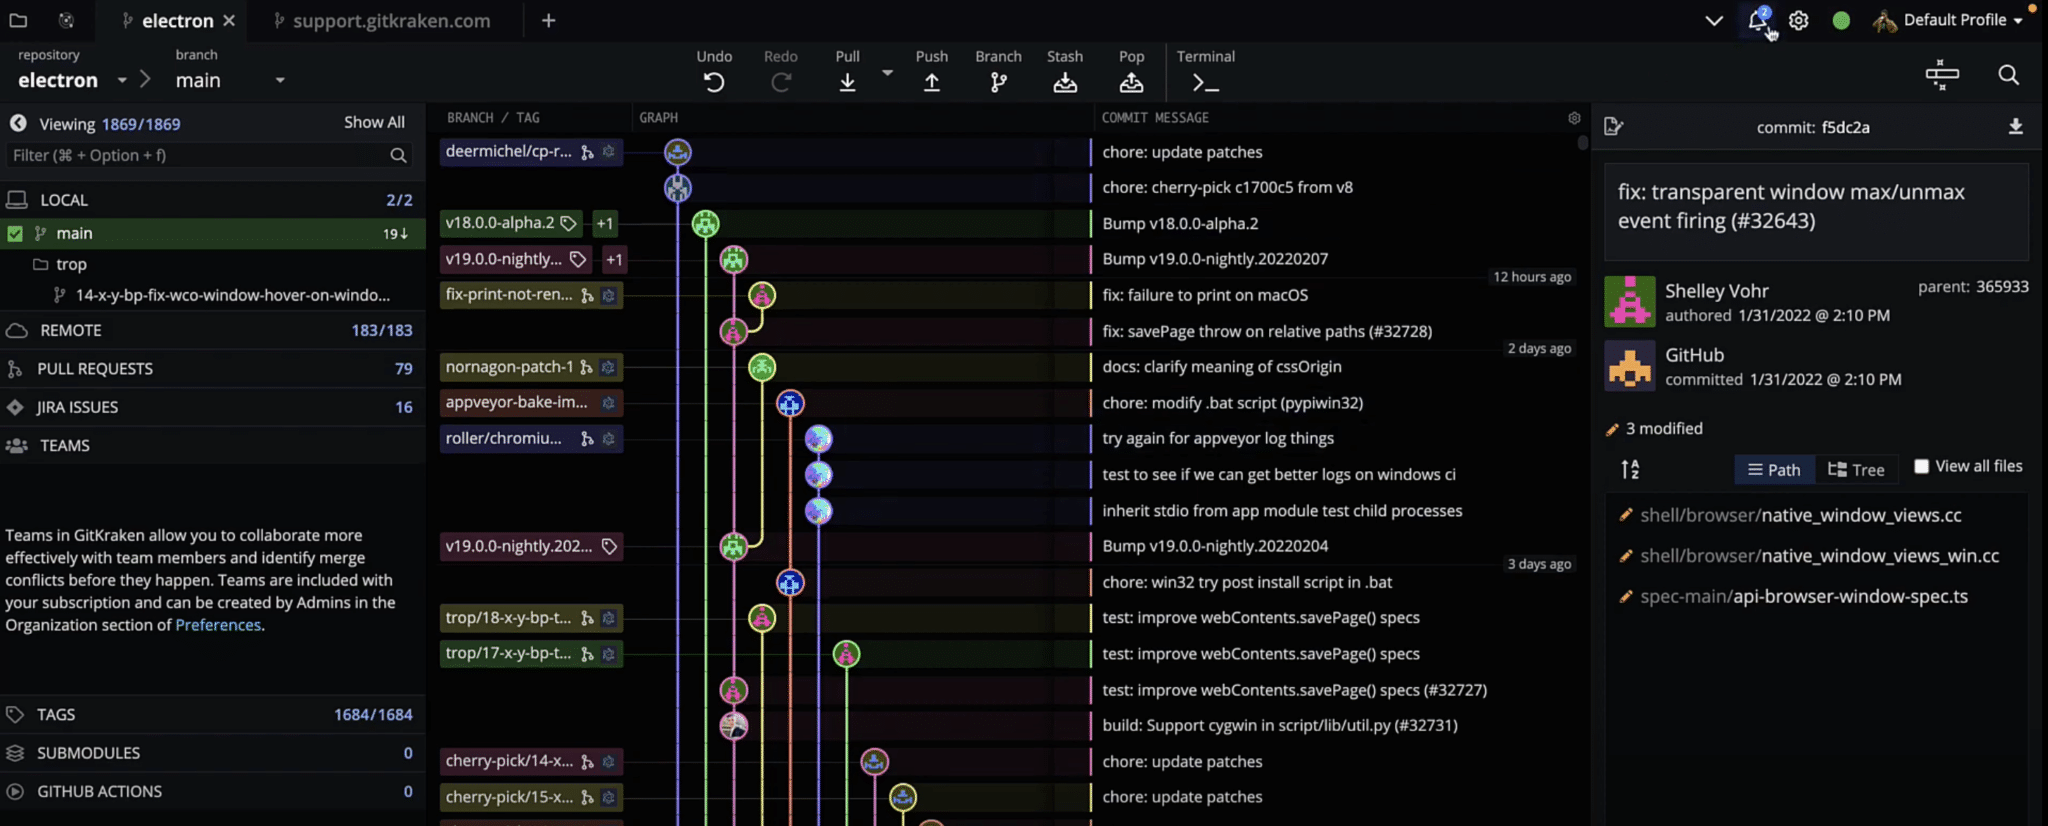Open the Terminal from the toolbar

(x=1205, y=84)
